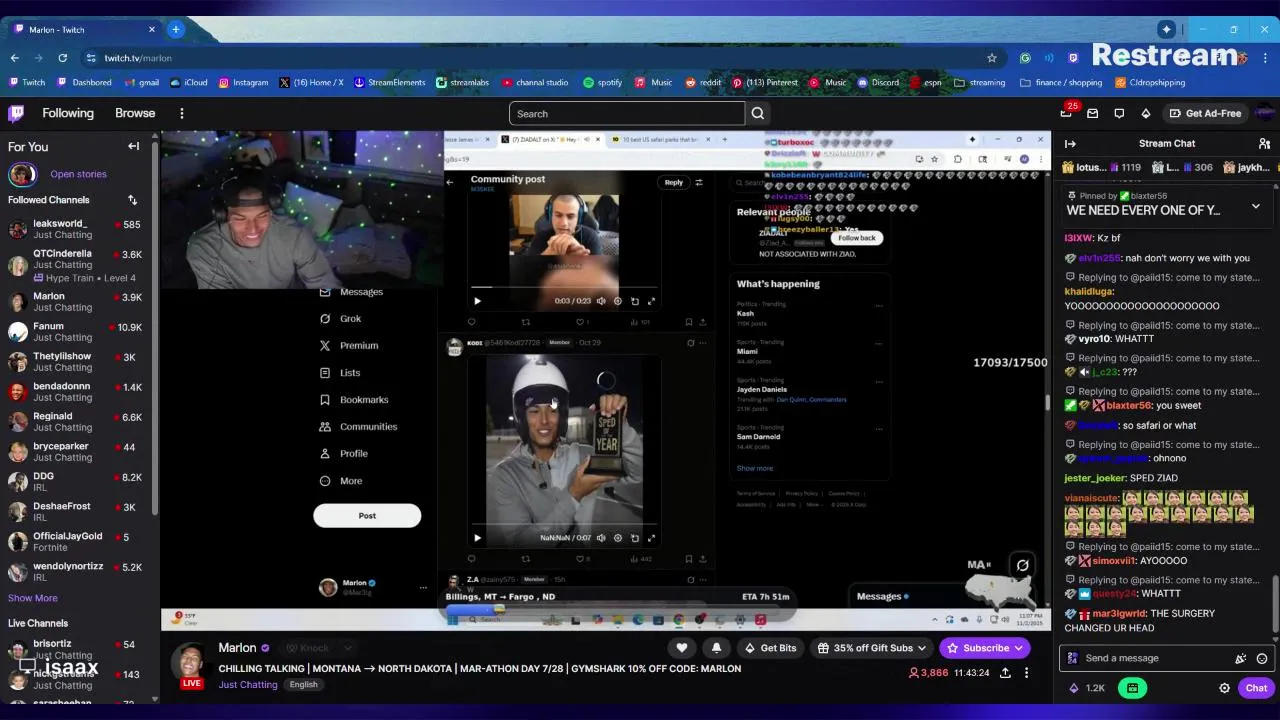1280x720 pixels.
Task: Open the StreamElements bookmark
Action: click(389, 83)
